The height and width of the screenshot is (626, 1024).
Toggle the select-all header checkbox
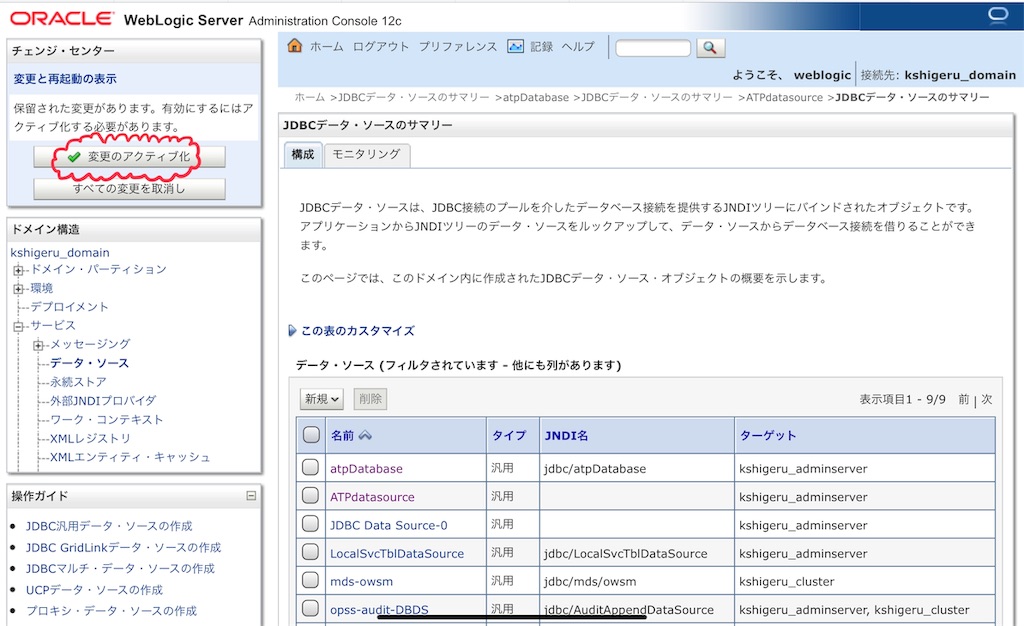[x=311, y=435]
